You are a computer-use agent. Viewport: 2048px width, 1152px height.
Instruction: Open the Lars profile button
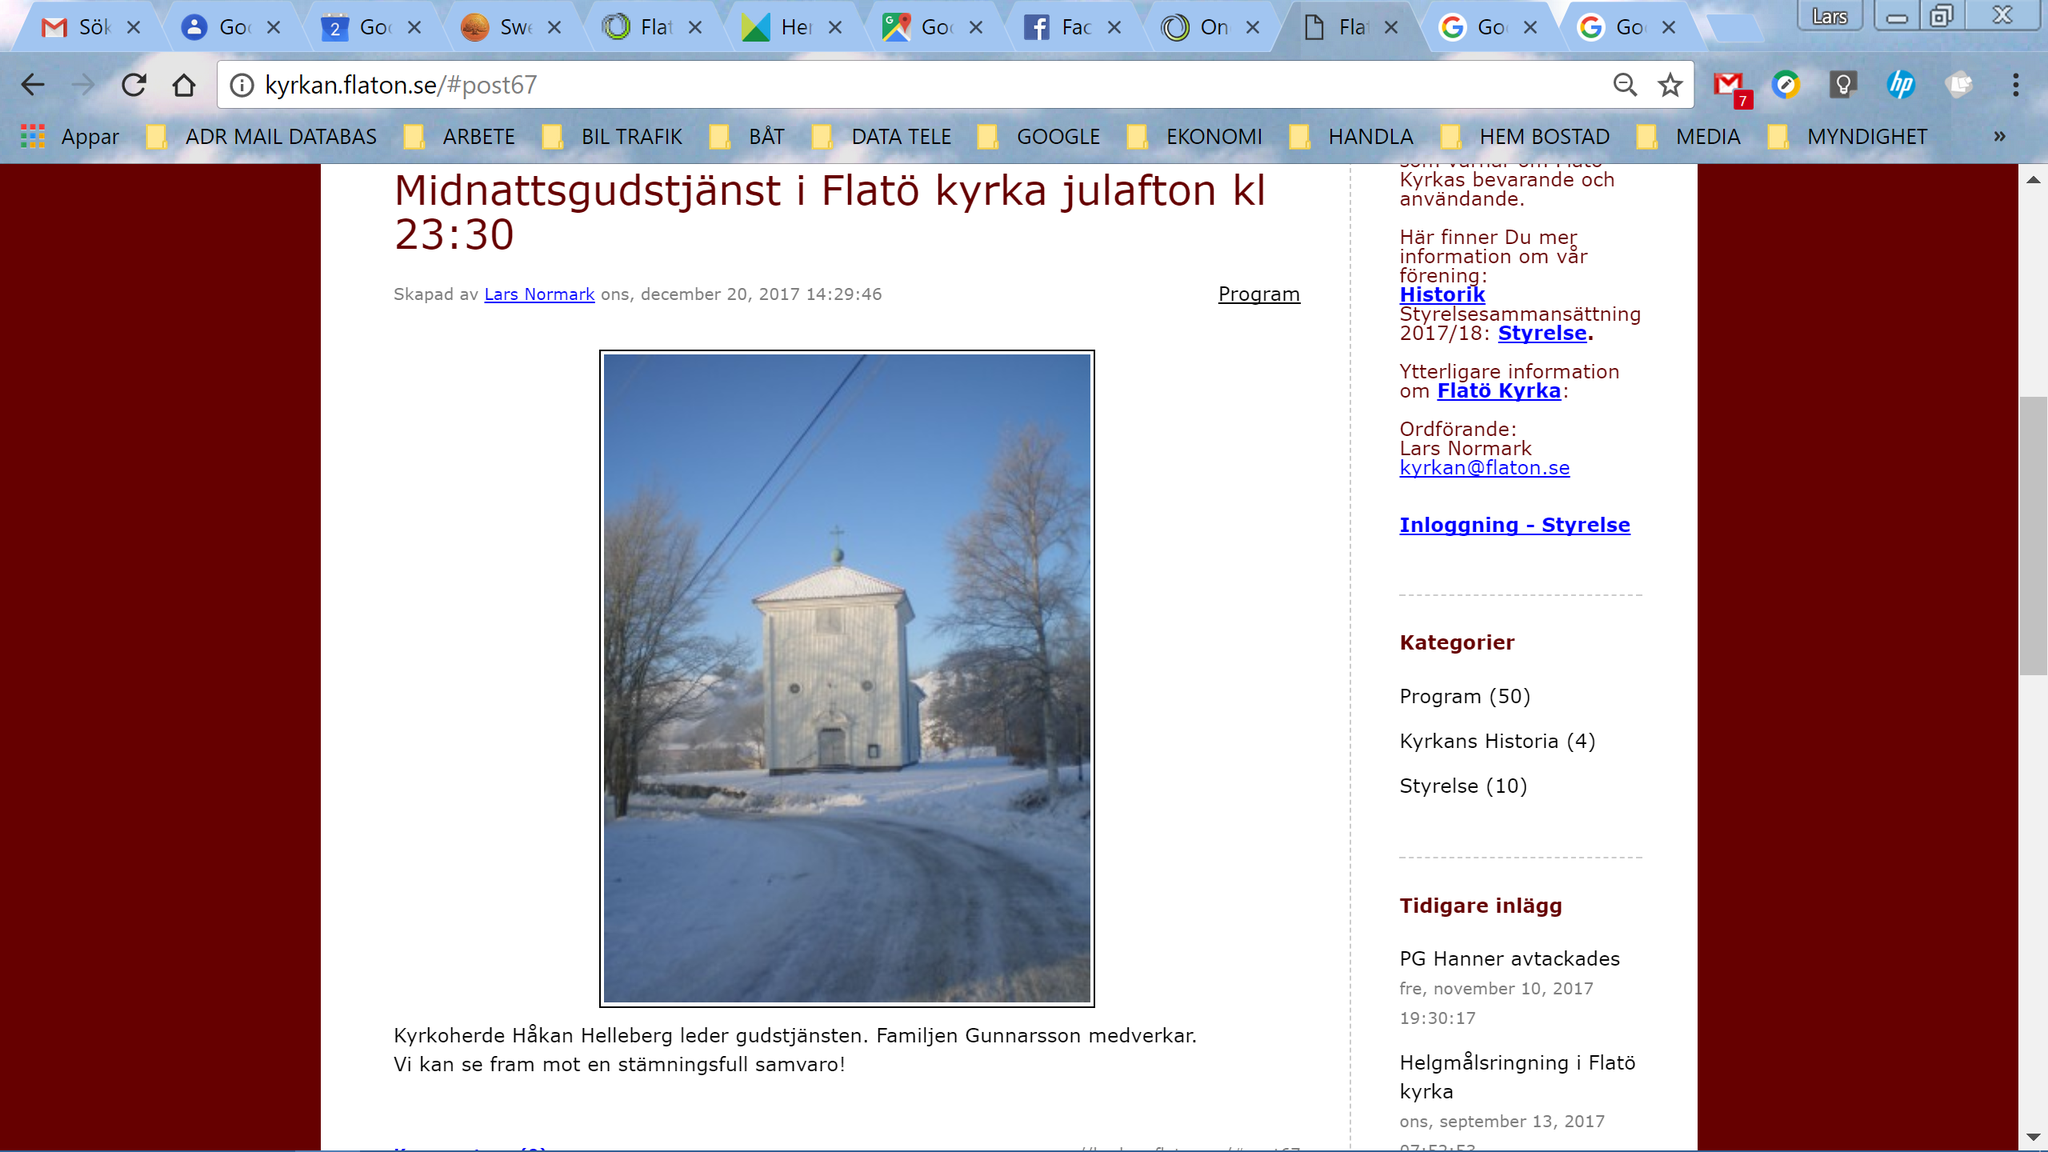1829,16
